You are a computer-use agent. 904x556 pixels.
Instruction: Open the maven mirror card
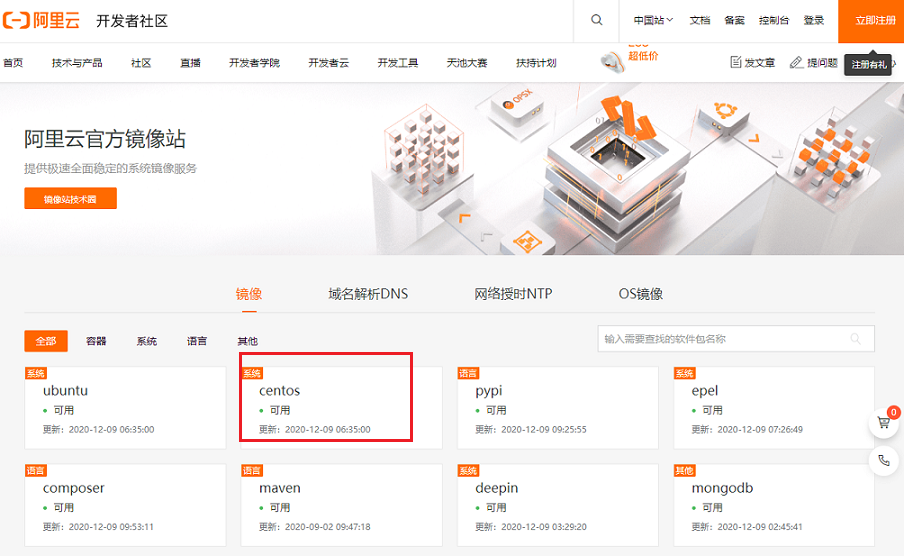coord(341,505)
